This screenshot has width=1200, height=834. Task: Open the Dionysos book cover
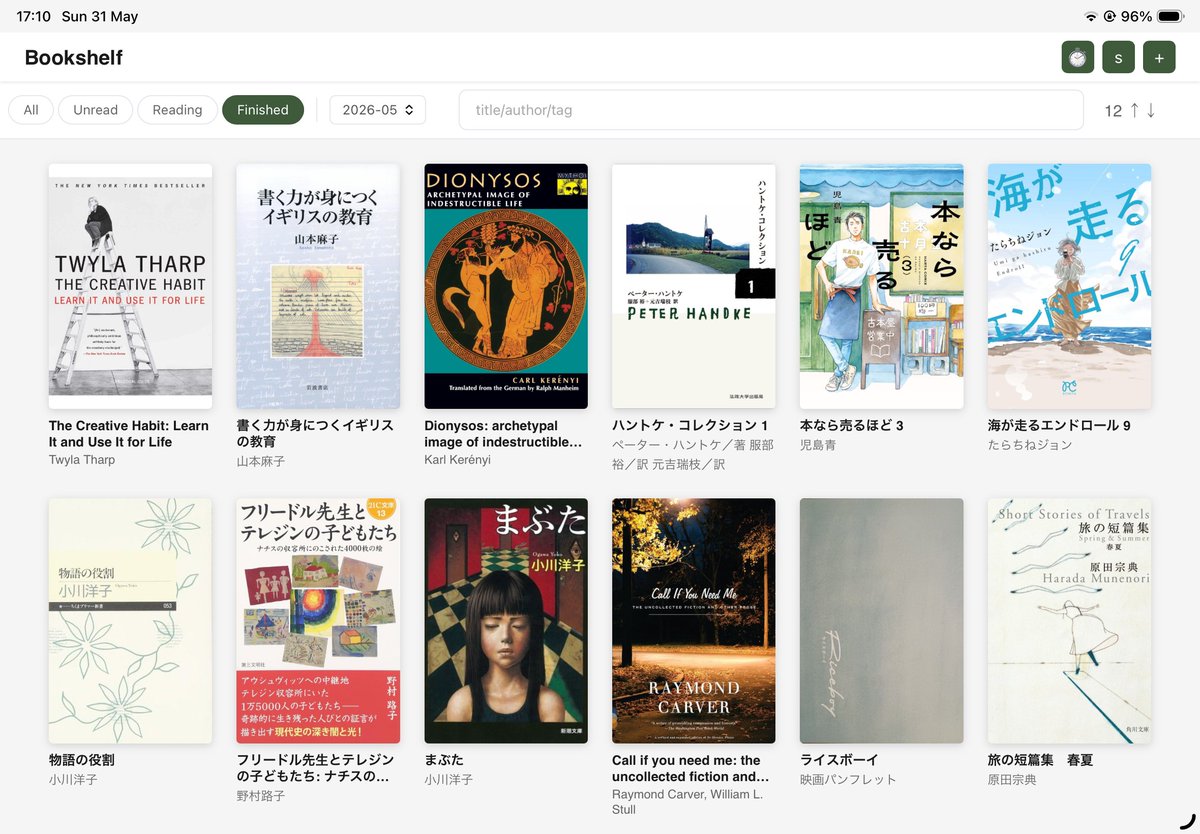(x=506, y=286)
